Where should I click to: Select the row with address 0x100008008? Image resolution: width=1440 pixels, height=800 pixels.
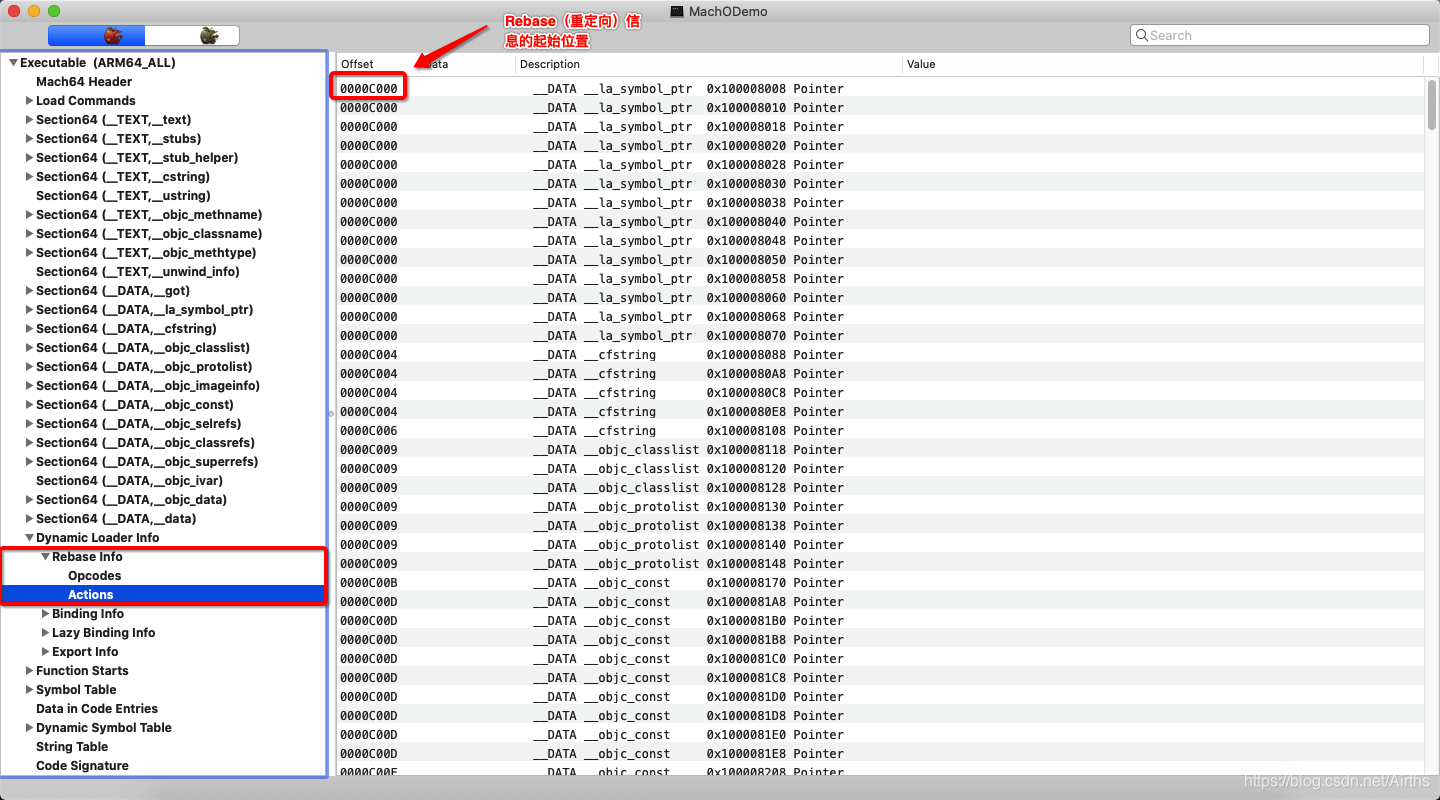point(880,89)
